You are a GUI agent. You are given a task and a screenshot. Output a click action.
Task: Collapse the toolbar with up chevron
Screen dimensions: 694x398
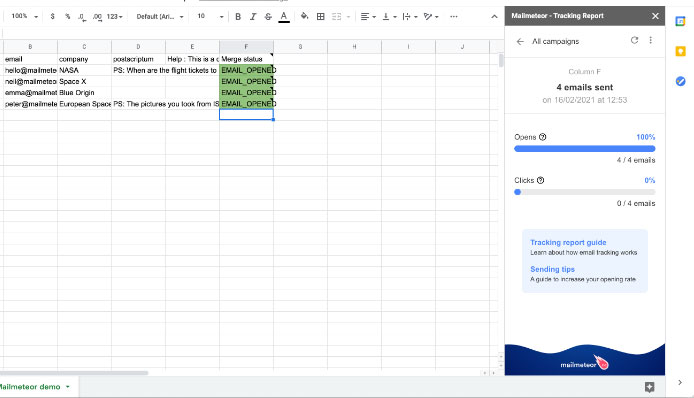[494, 16]
